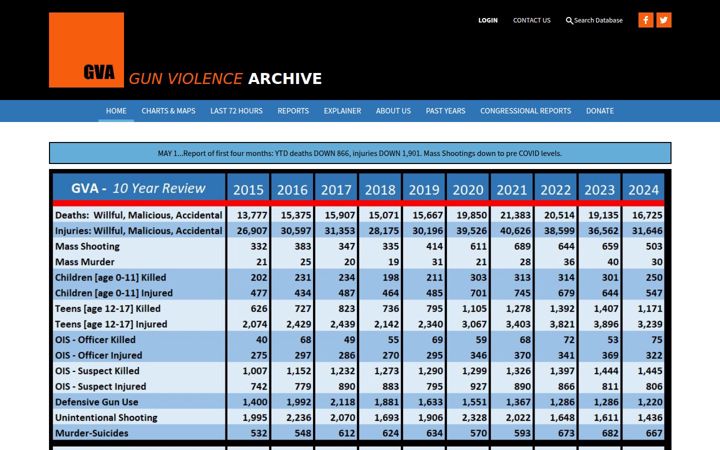Open the EXPLAINER menu item
This screenshot has width=720, height=450.
343,111
